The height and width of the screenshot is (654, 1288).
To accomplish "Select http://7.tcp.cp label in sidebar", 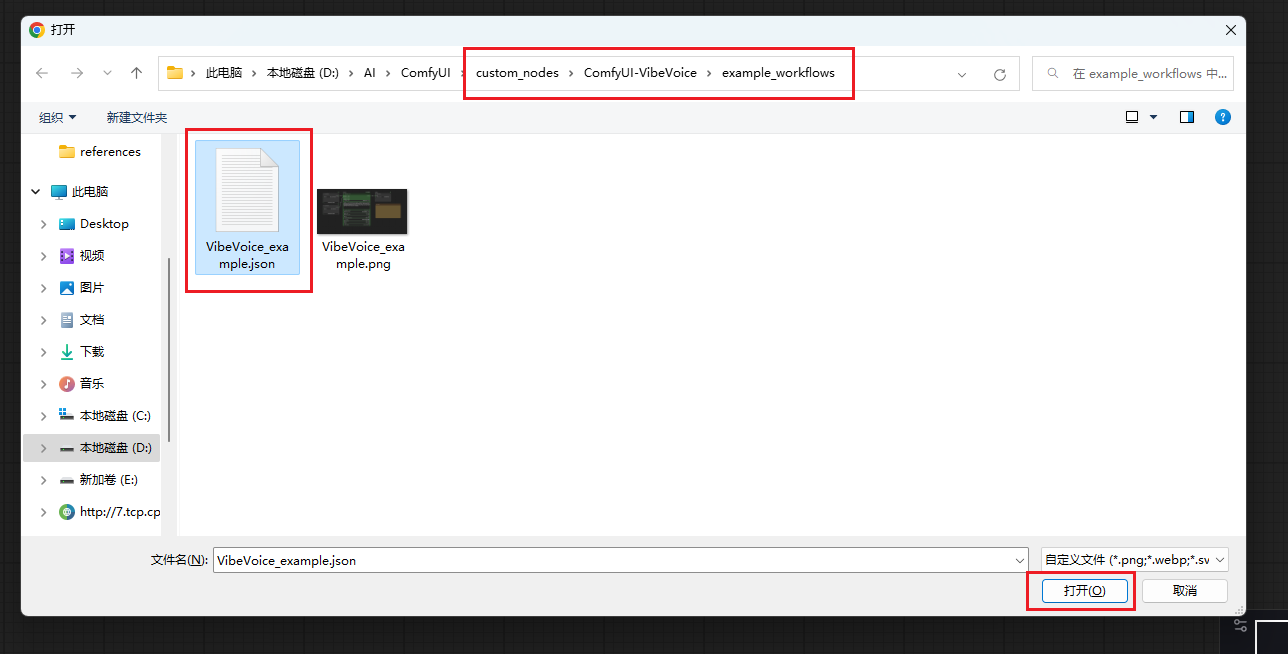I will tap(120, 512).
